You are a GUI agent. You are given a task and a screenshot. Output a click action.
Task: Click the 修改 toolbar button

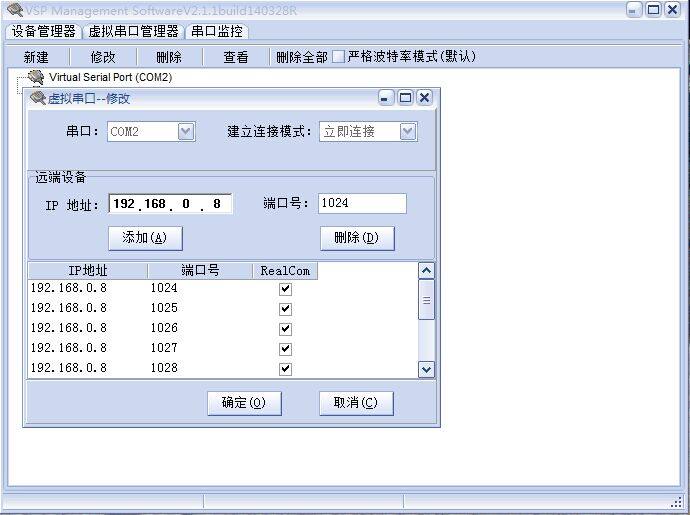pyautogui.click(x=103, y=57)
